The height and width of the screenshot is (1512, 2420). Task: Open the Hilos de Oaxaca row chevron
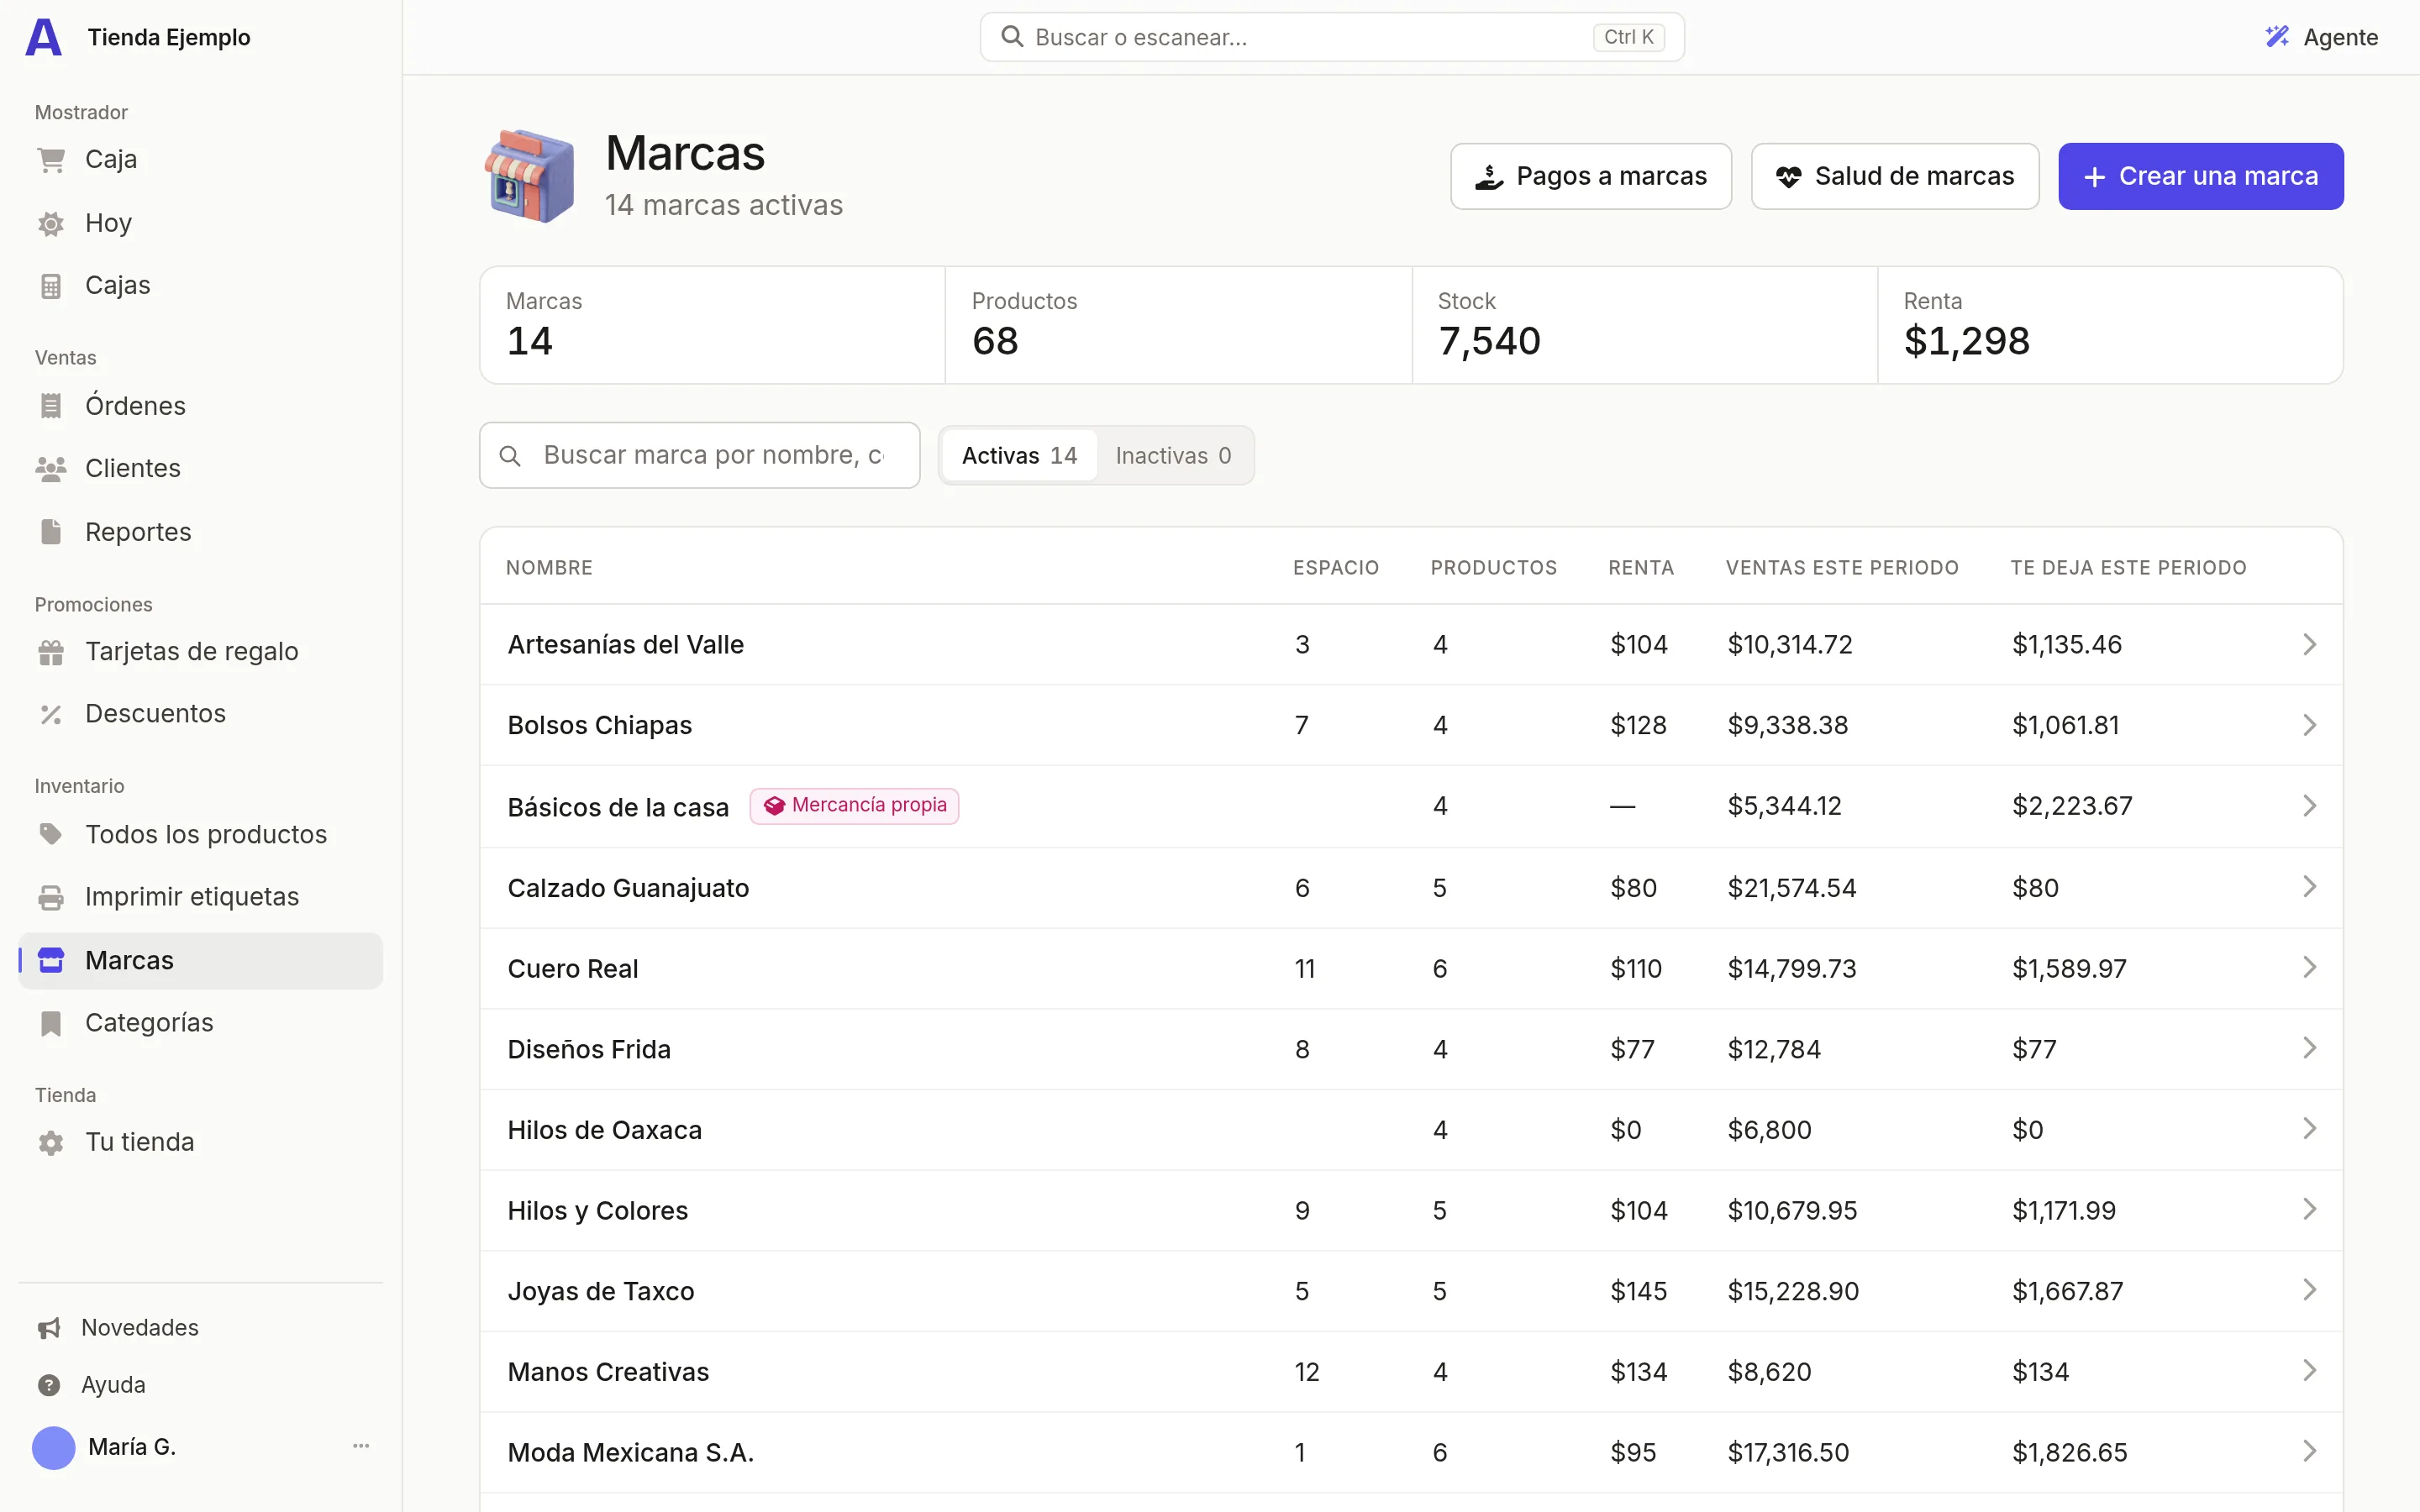[2309, 1129]
